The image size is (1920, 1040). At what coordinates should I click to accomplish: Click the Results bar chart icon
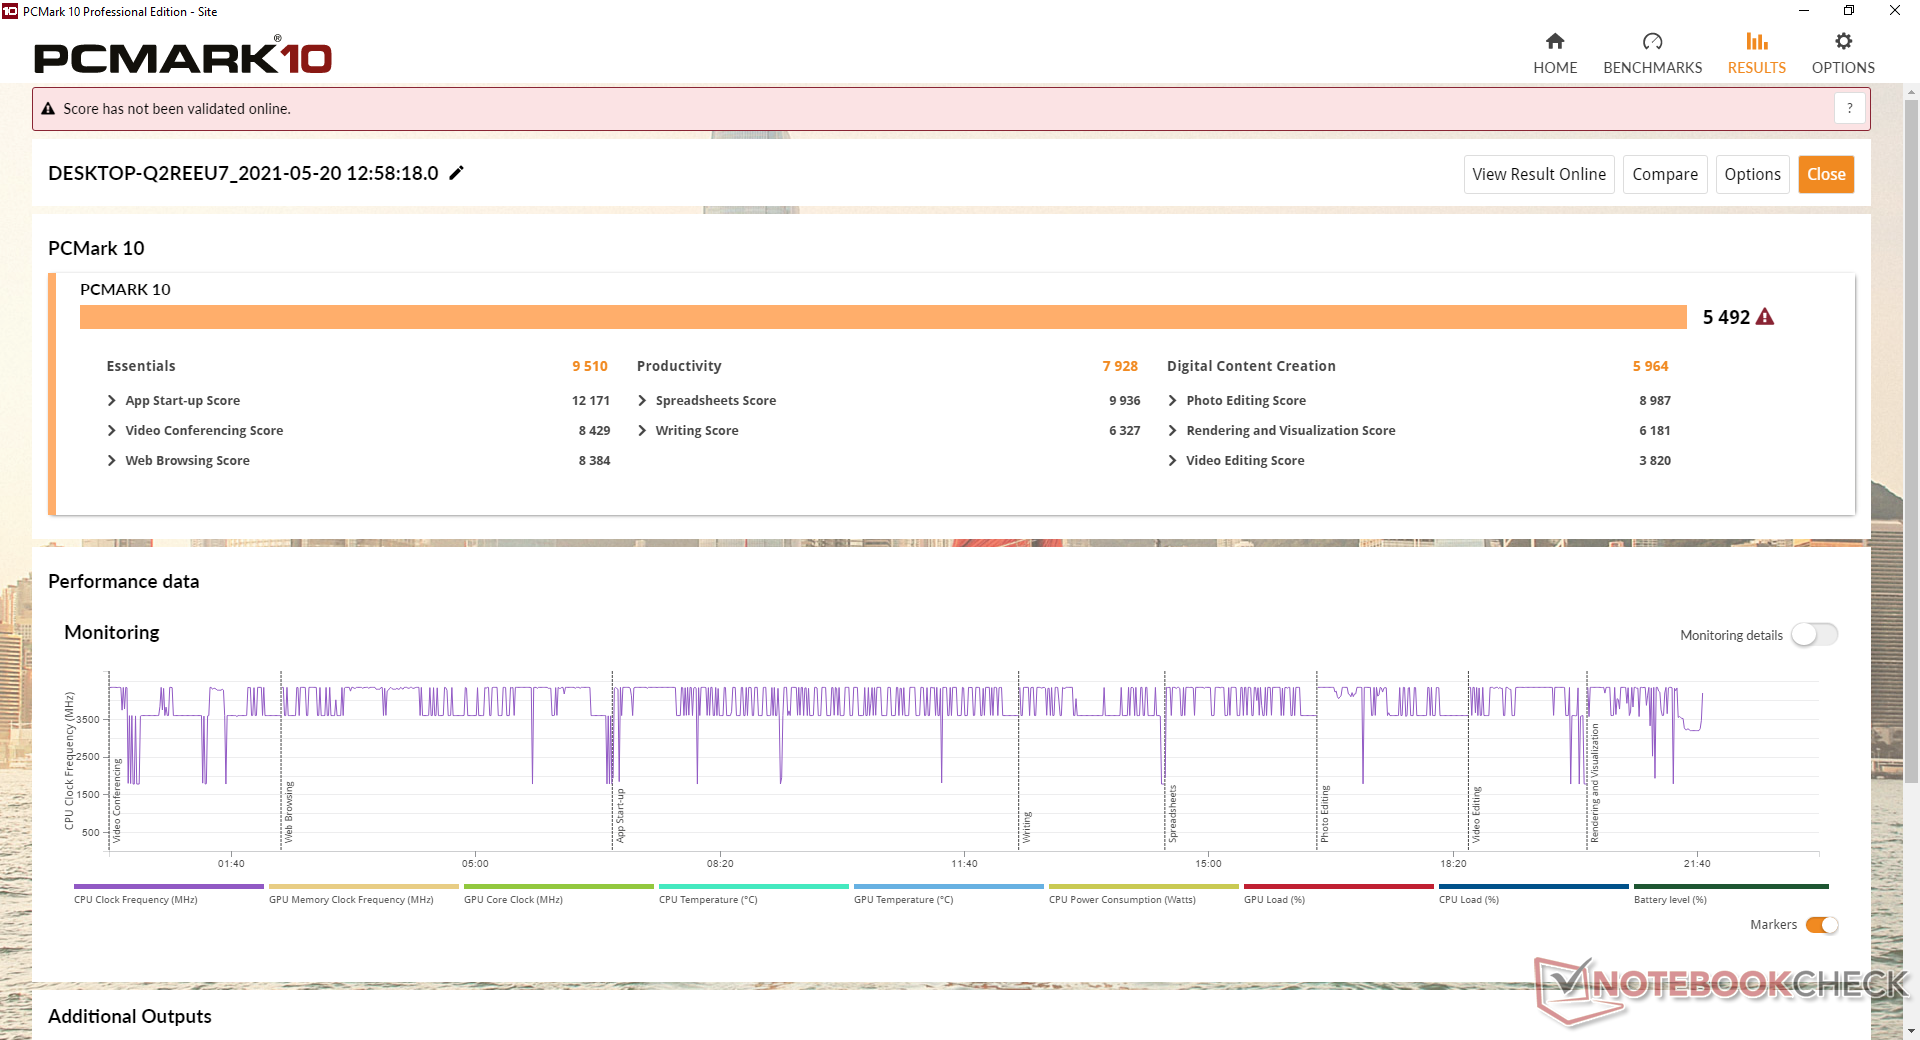tap(1757, 41)
